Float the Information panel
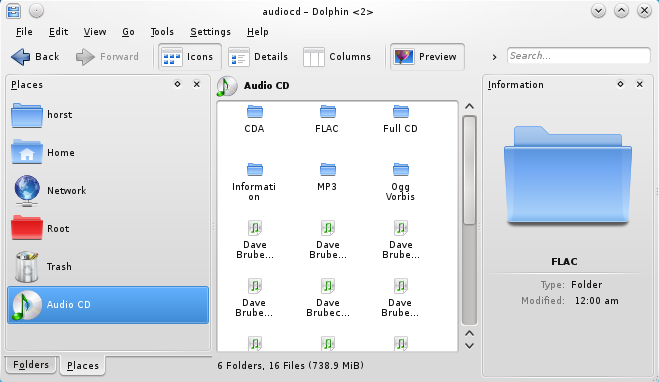 [620, 84]
